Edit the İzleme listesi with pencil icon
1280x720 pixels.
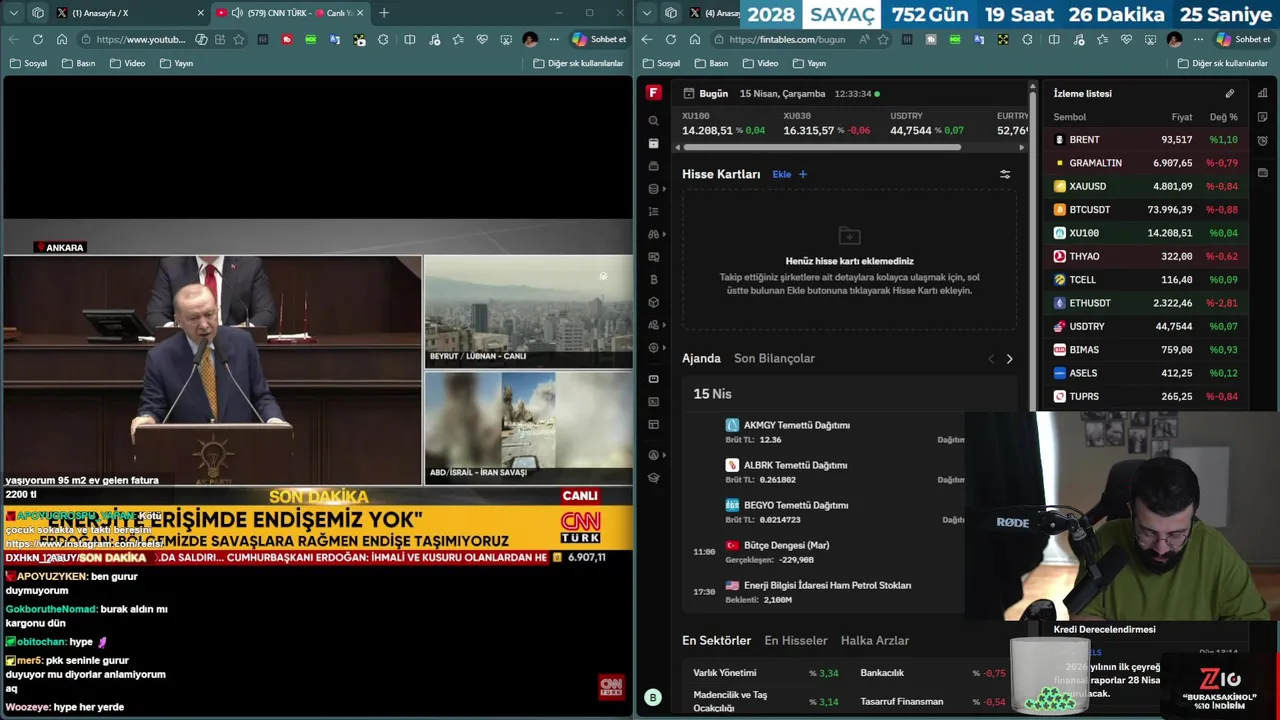point(1230,94)
